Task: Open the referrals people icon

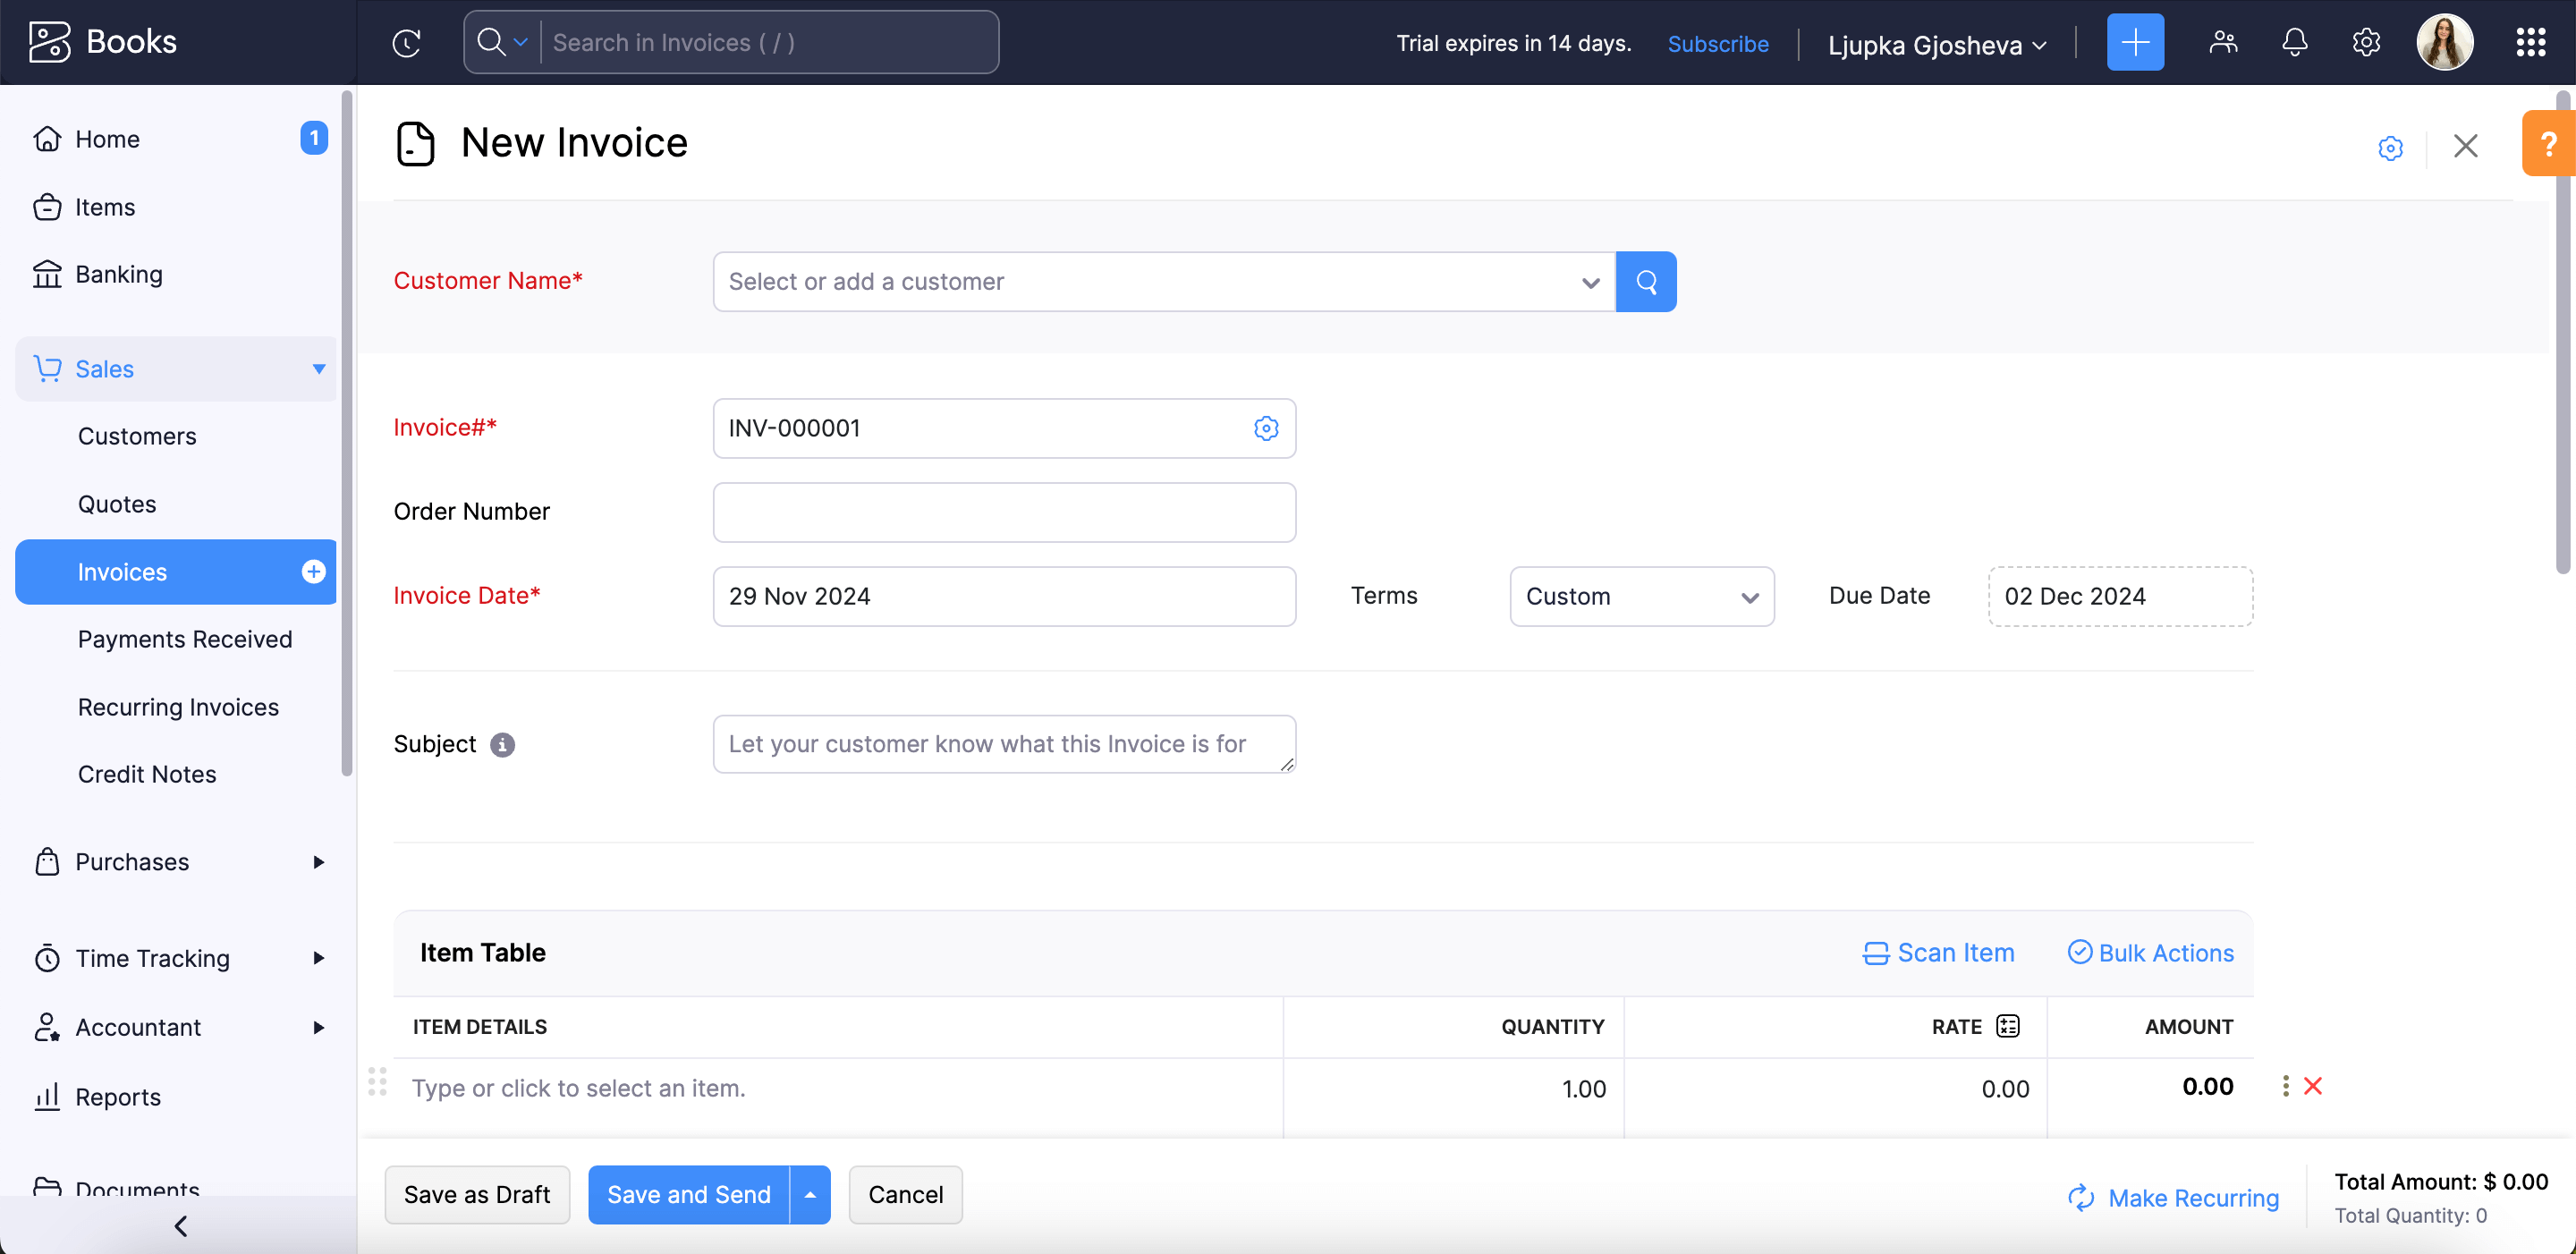Action: click(2222, 42)
